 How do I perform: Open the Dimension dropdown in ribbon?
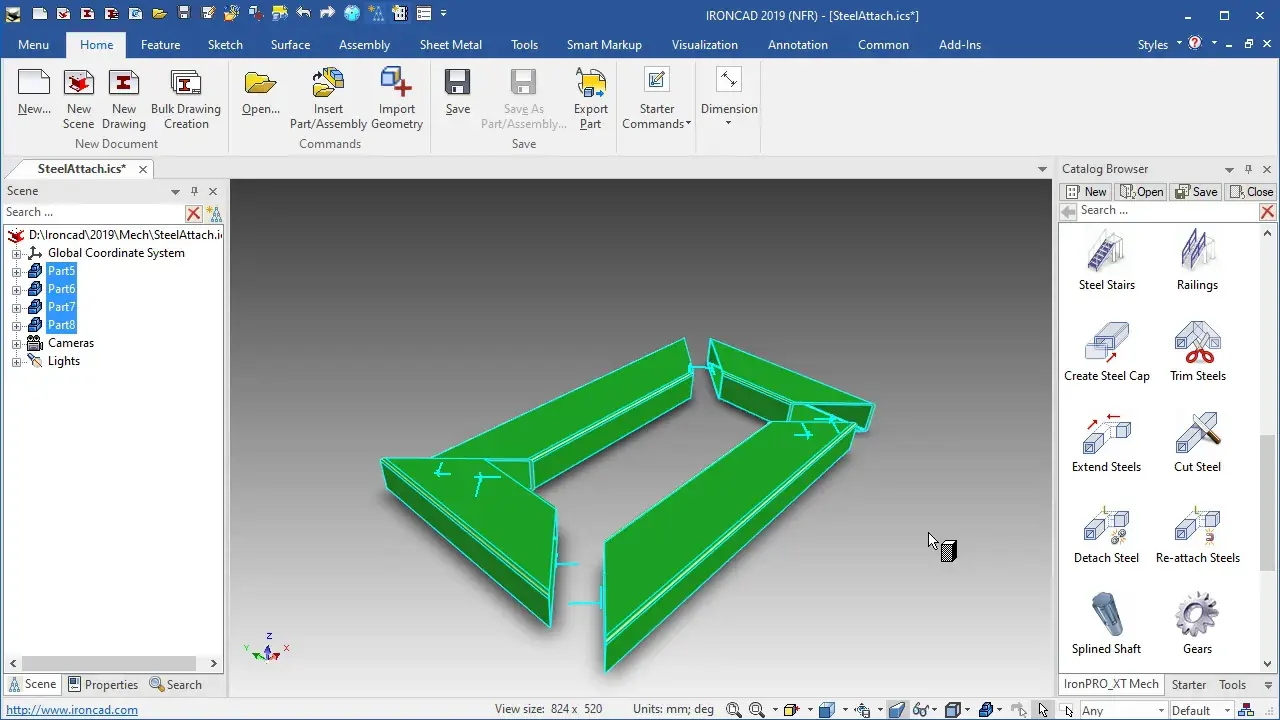729,98
